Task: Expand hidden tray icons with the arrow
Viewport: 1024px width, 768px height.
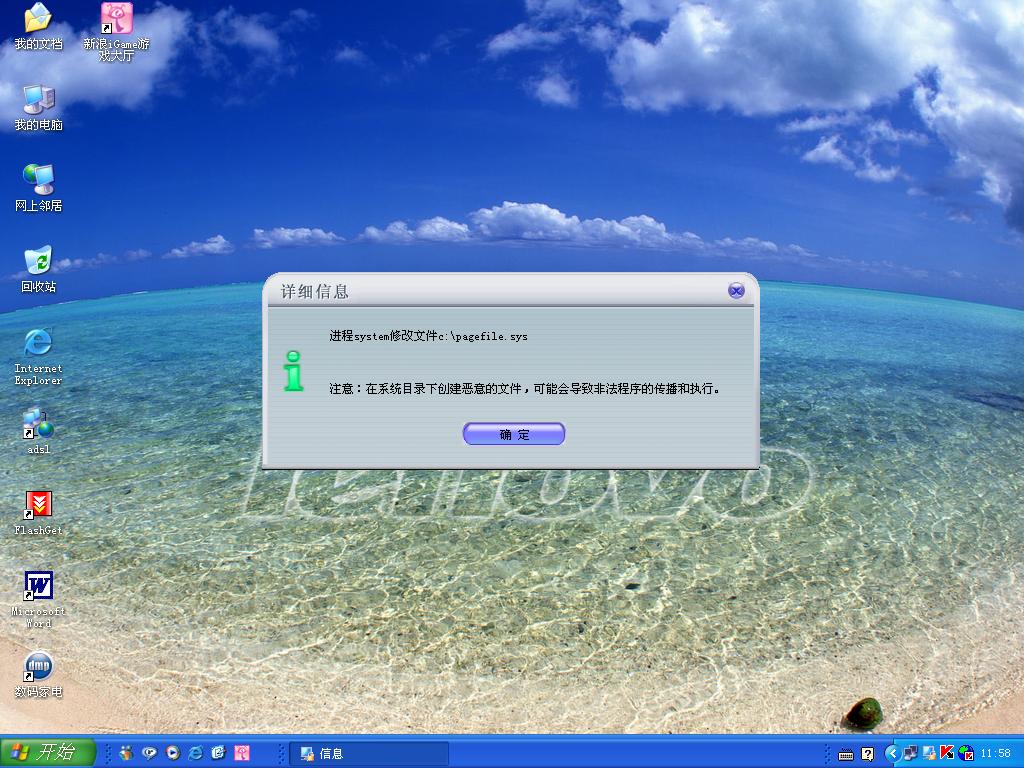Action: pos(892,754)
